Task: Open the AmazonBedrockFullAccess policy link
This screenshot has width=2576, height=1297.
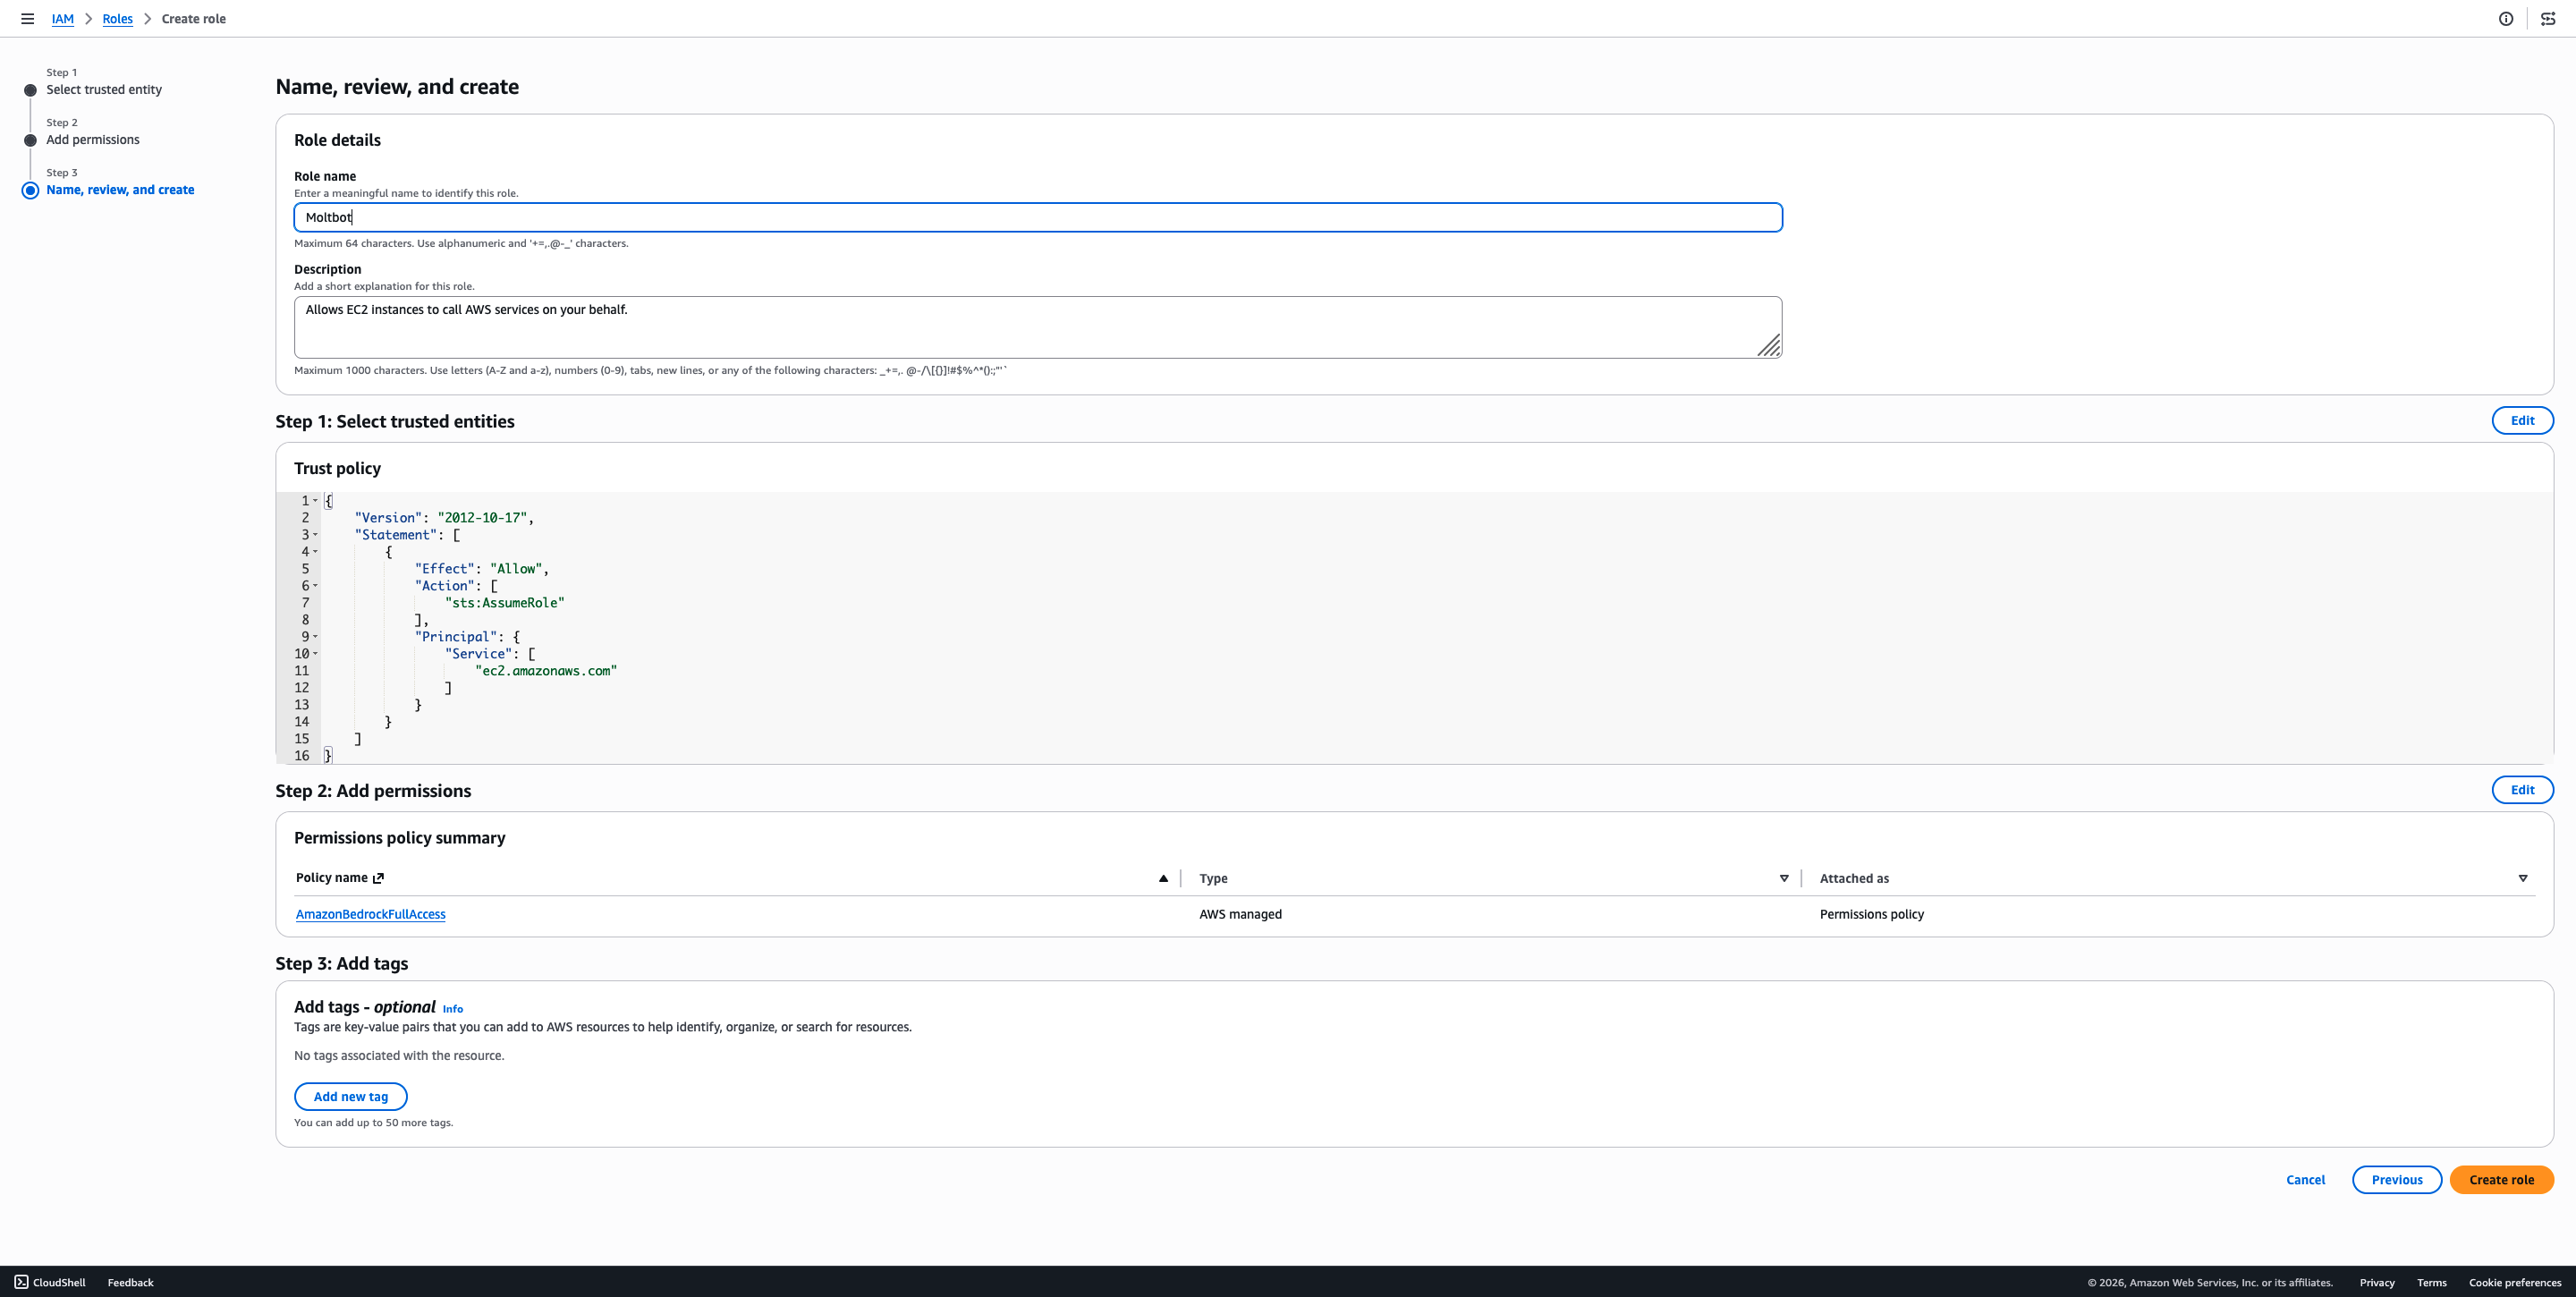Action: (x=370, y=914)
